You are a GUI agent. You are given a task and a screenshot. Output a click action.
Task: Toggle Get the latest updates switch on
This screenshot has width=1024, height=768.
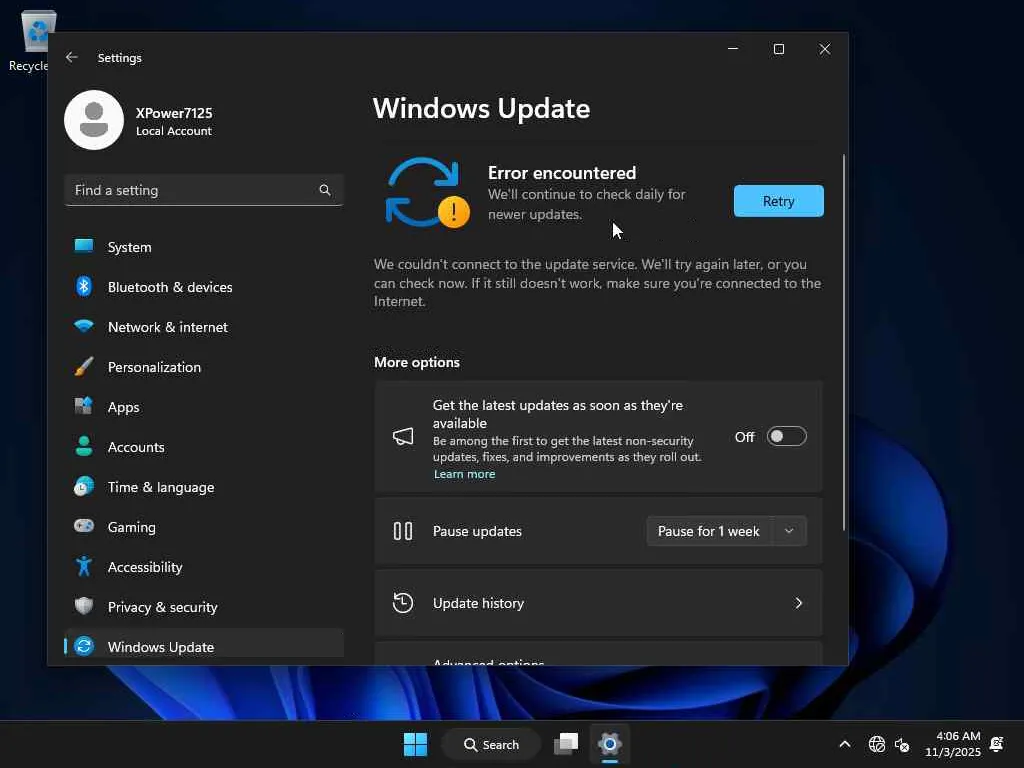point(786,436)
